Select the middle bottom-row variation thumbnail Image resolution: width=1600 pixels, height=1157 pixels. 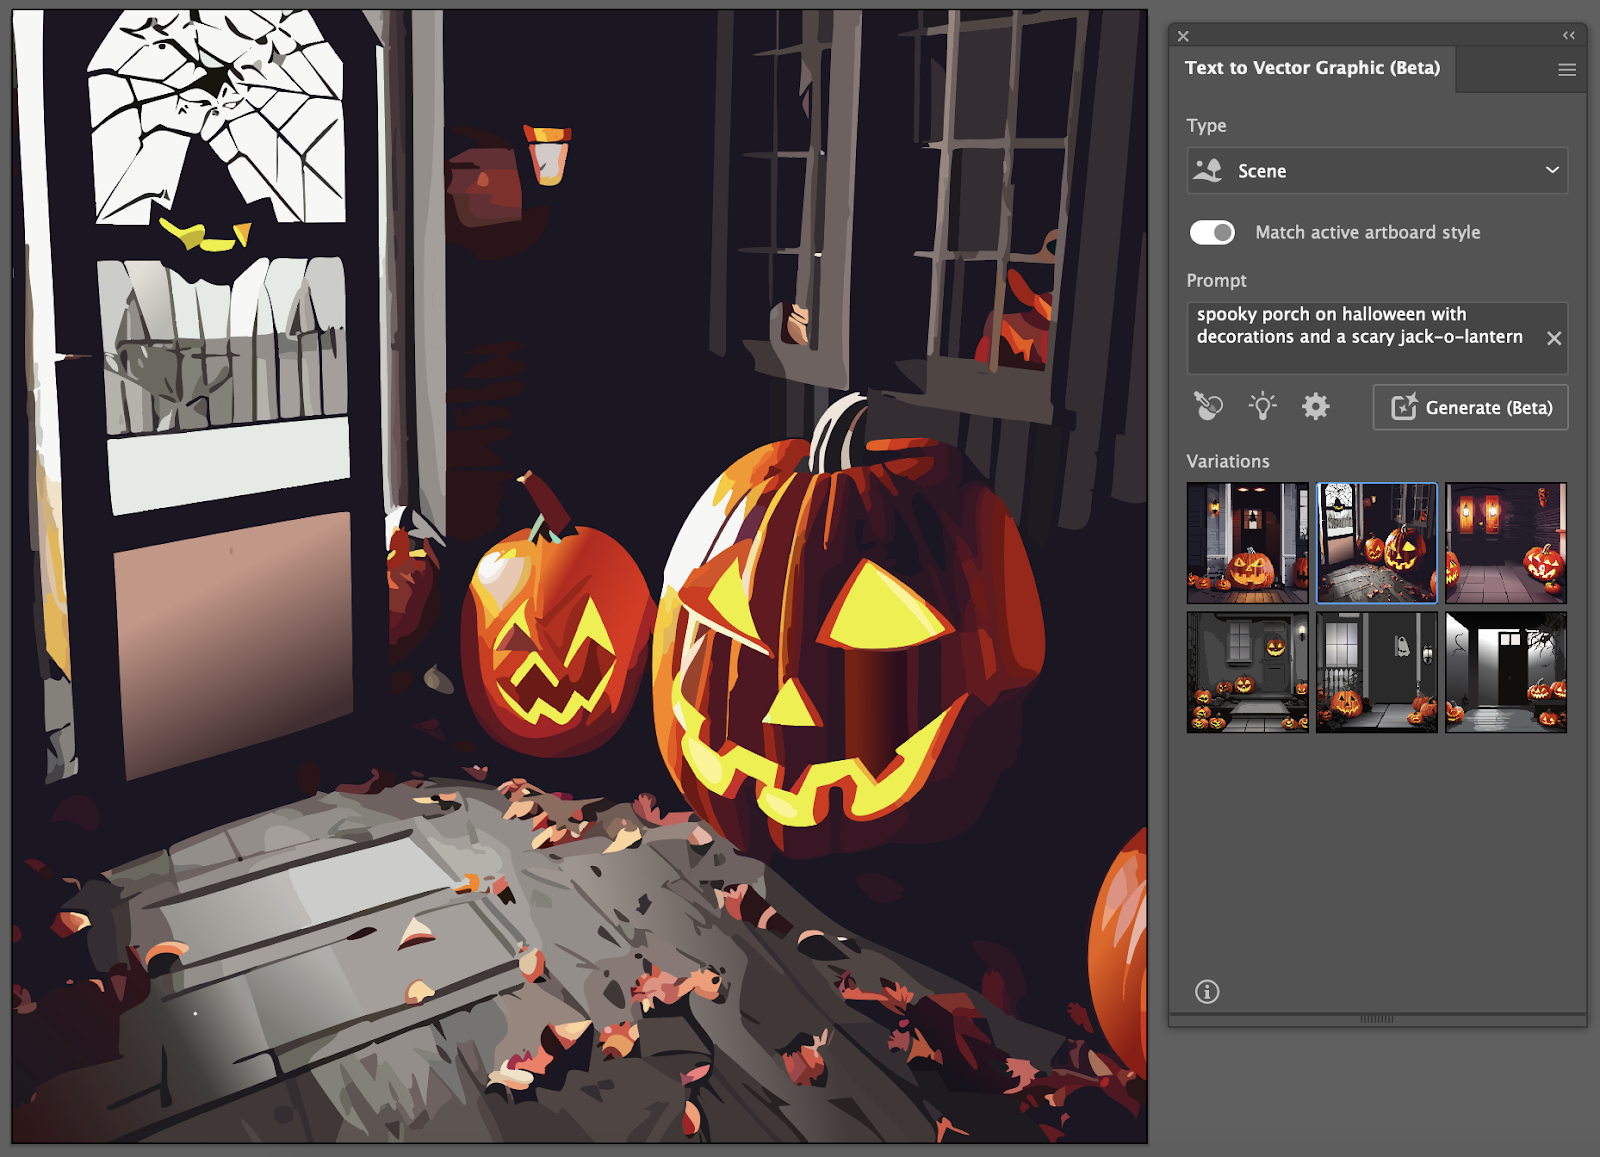pyautogui.click(x=1376, y=672)
